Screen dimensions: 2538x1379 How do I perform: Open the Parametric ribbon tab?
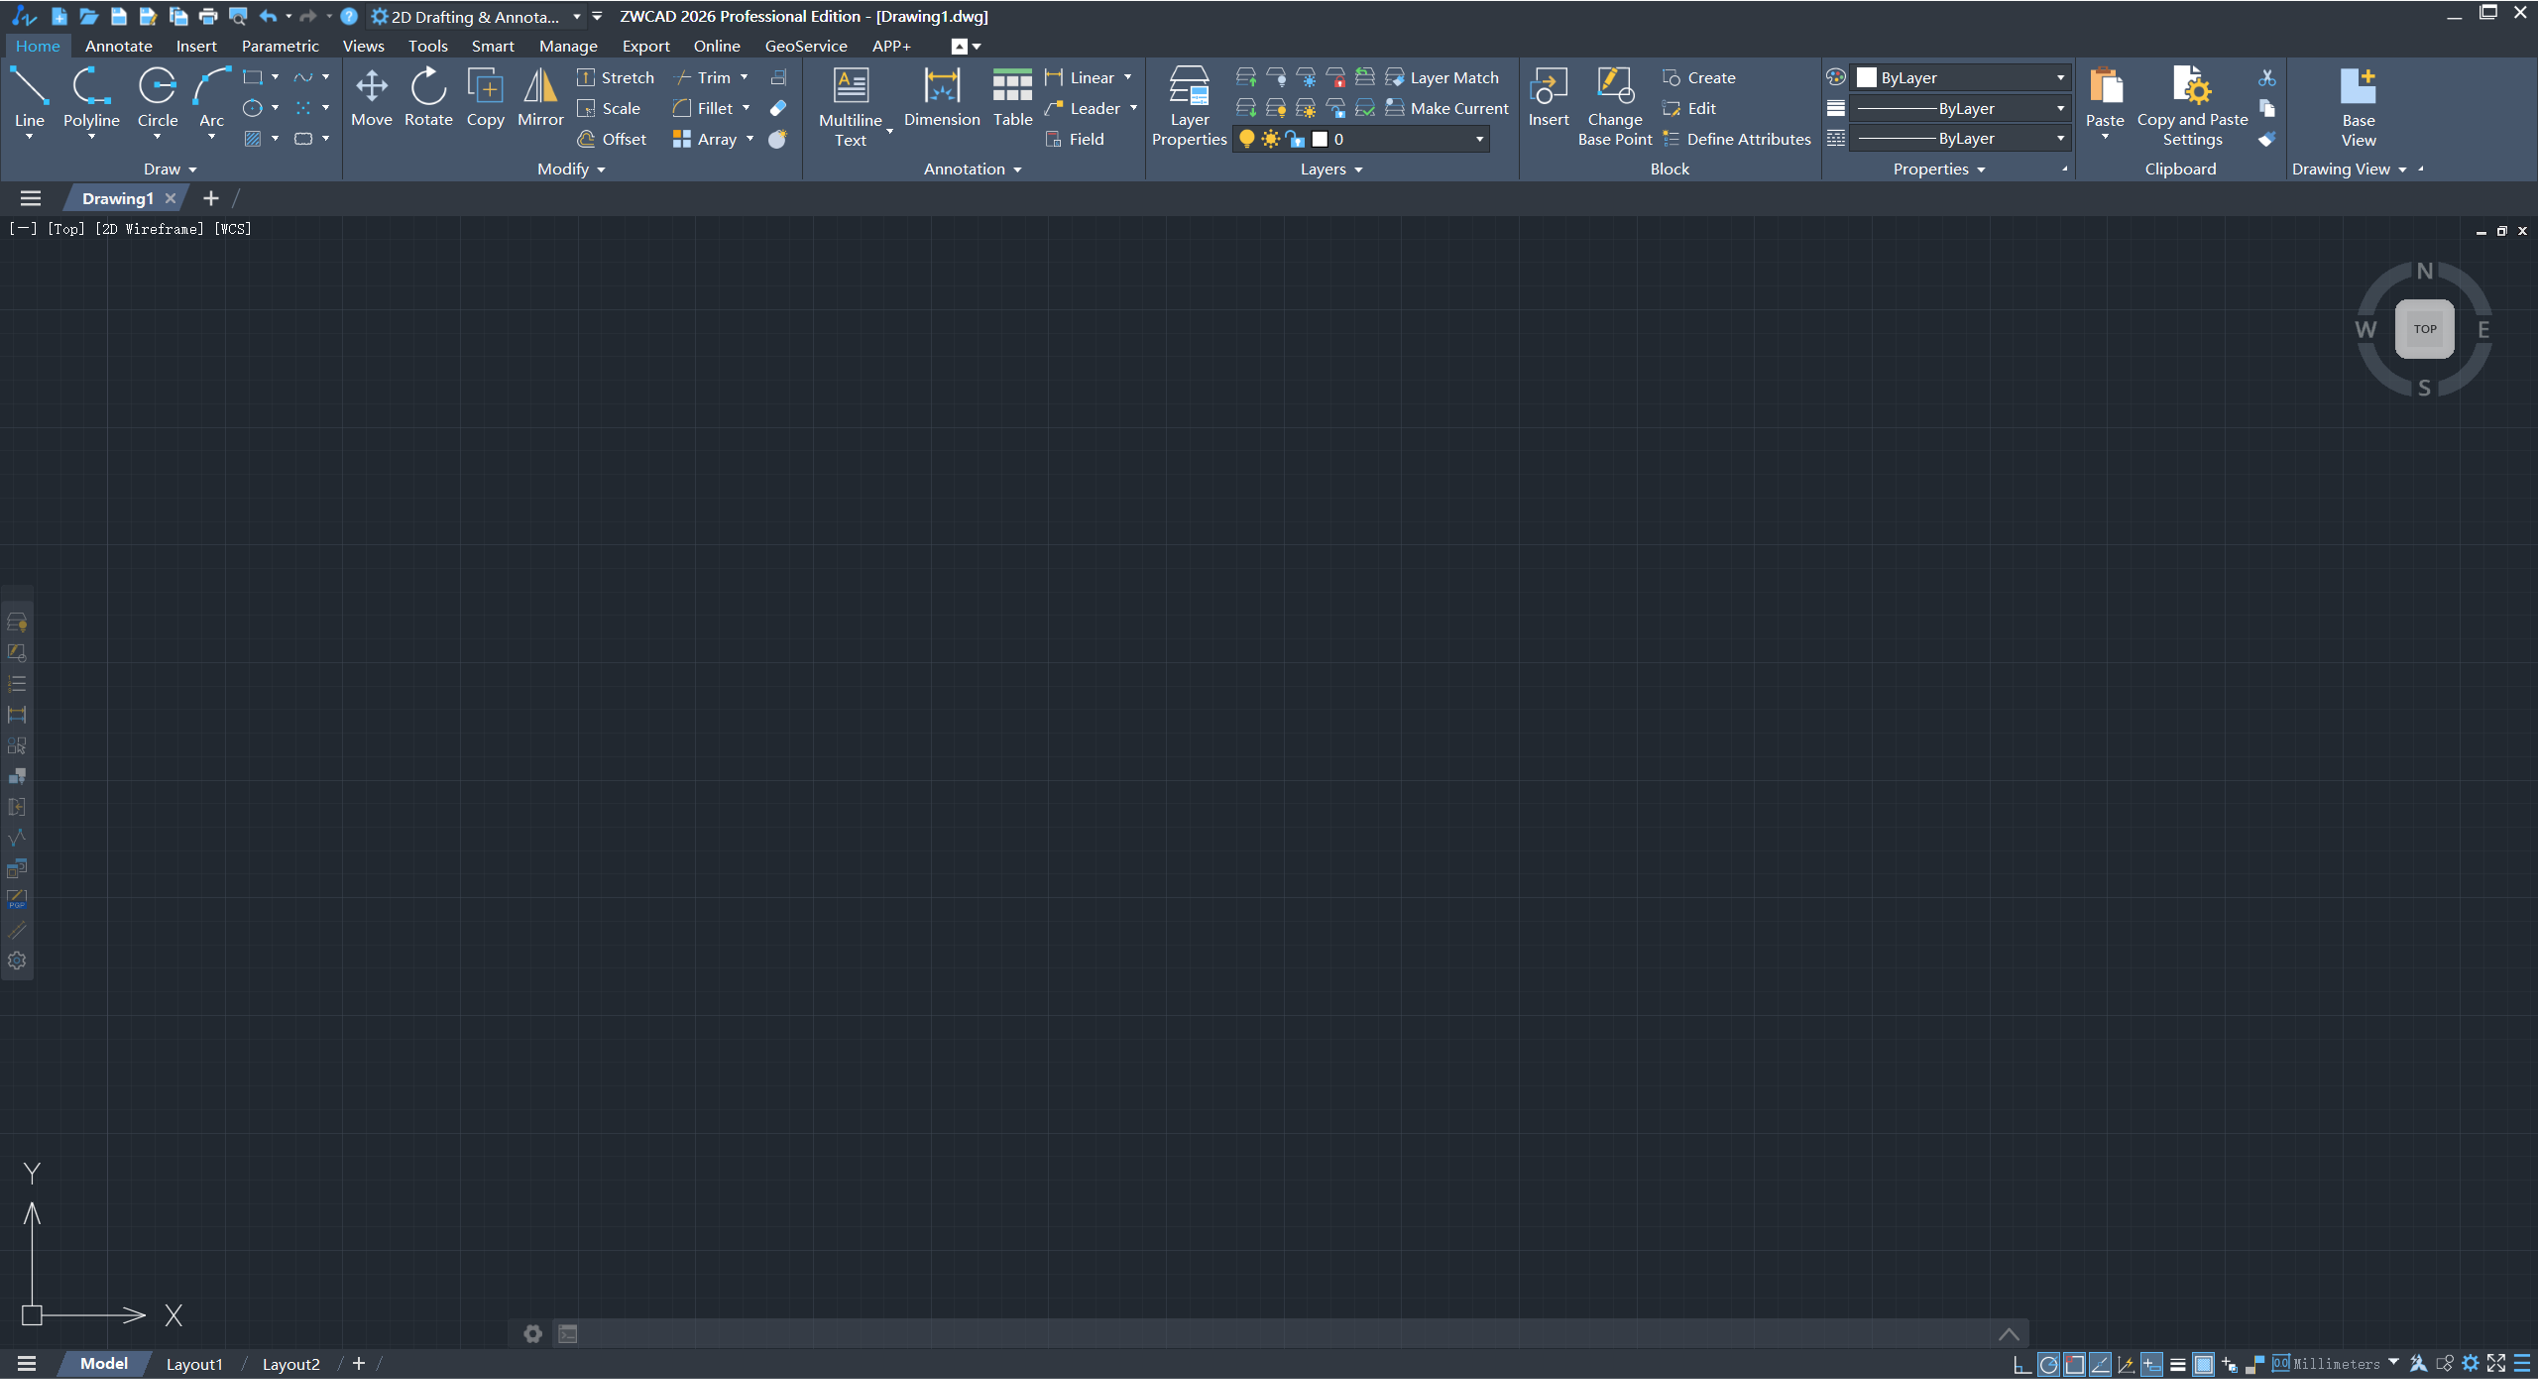pos(280,46)
